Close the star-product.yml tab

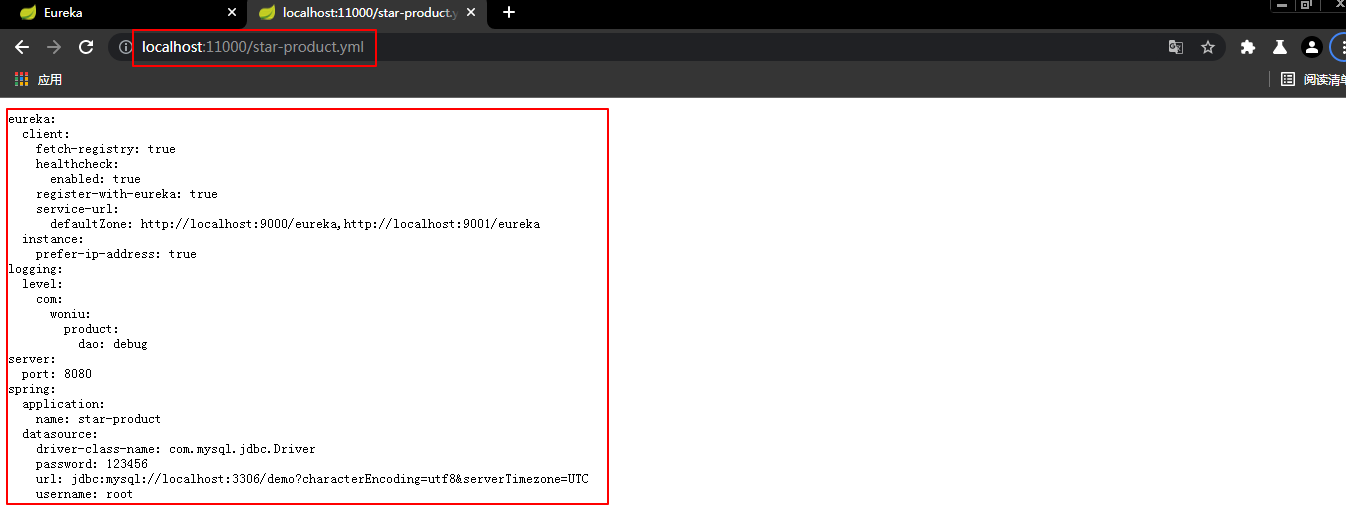tap(471, 13)
